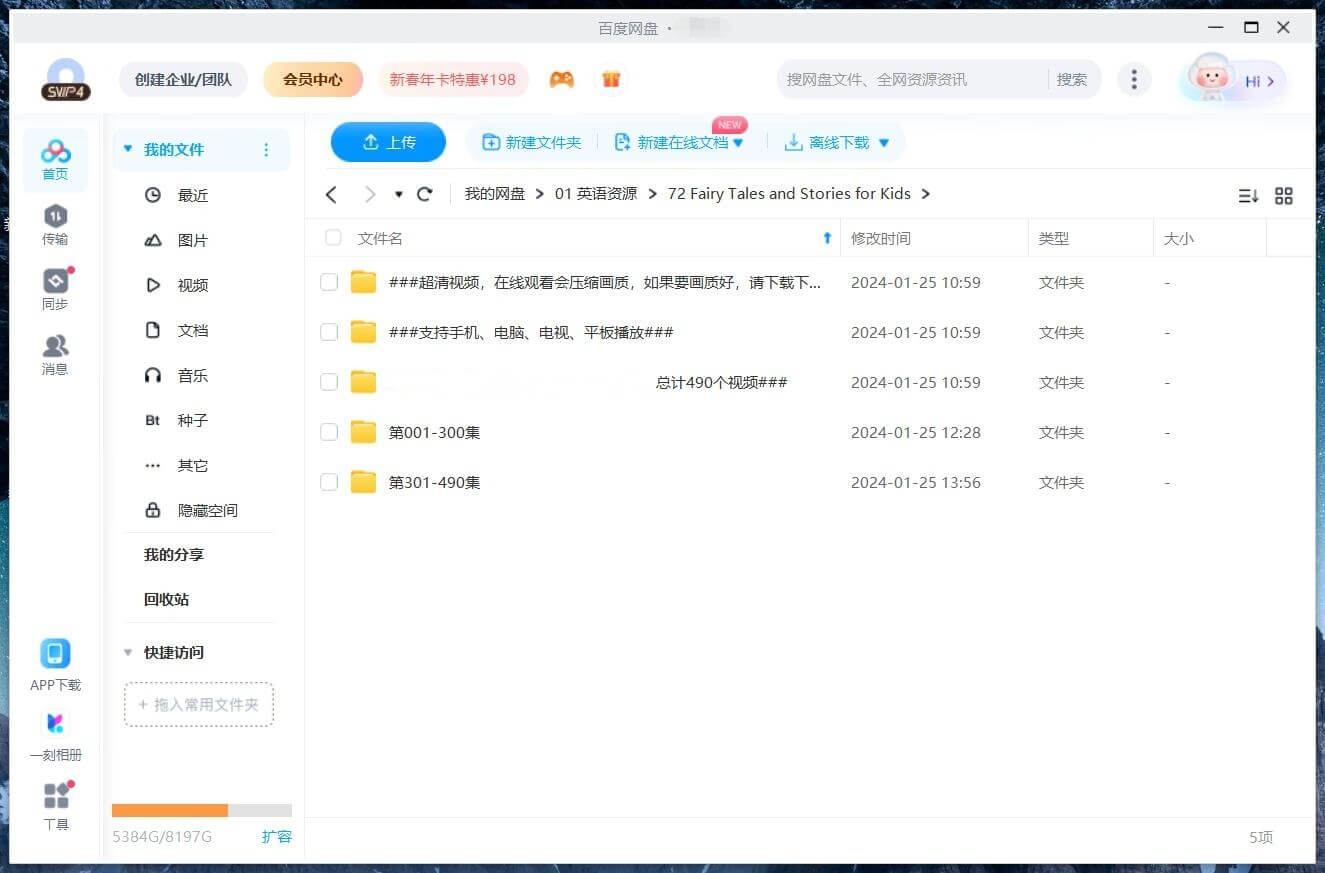Open the 工具 tools icon

56,796
